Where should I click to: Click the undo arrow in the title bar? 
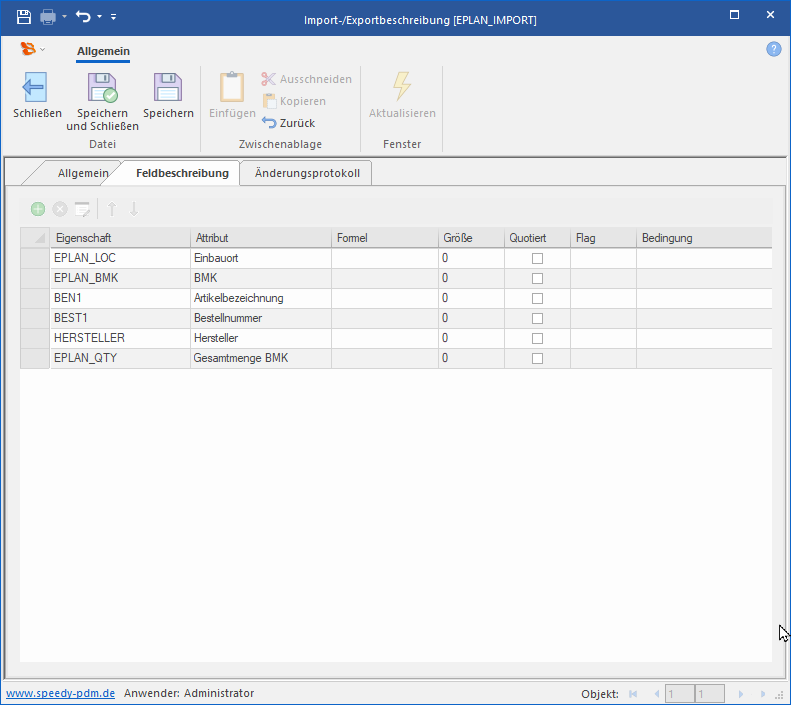click(x=84, y=17)
